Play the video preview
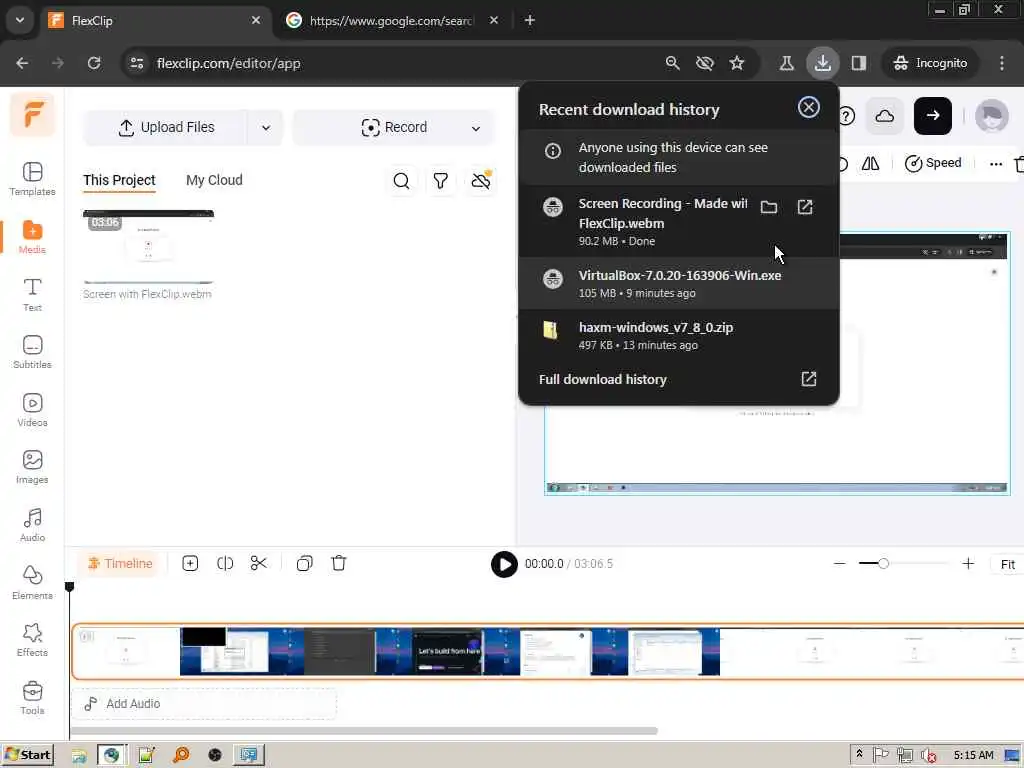Image resolution: width=1024 pixels, height=768 pixels. point(504,564)
